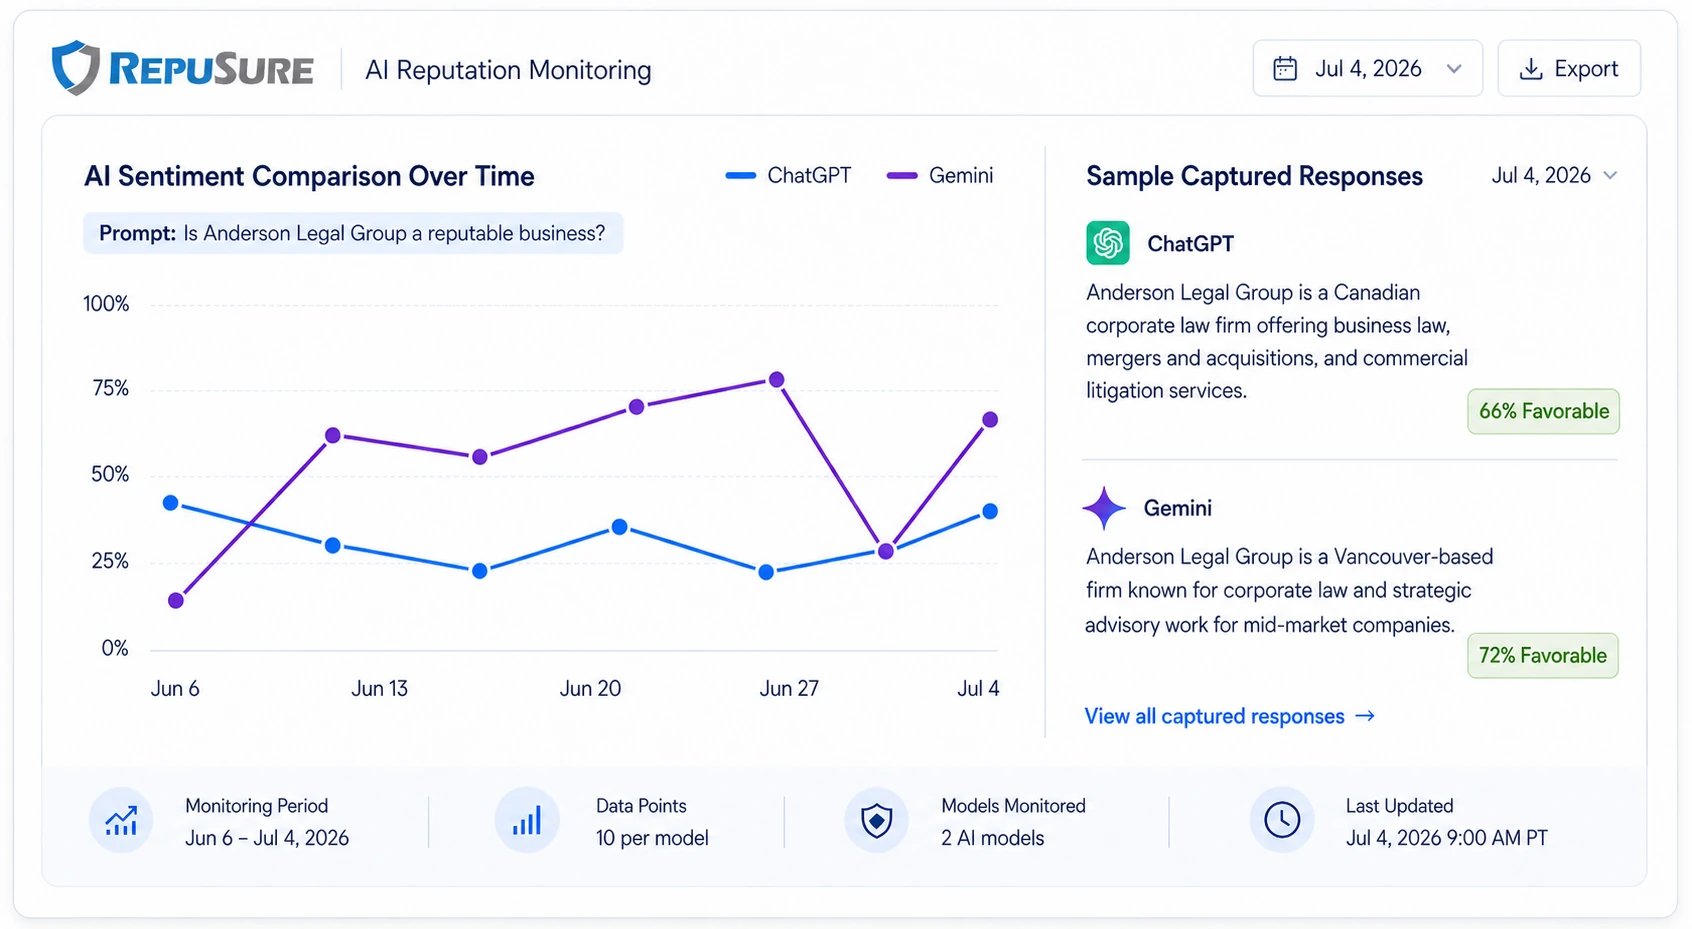Click the Jun 27 axis label
The image size is (1692, 929).
click(789, 689)
